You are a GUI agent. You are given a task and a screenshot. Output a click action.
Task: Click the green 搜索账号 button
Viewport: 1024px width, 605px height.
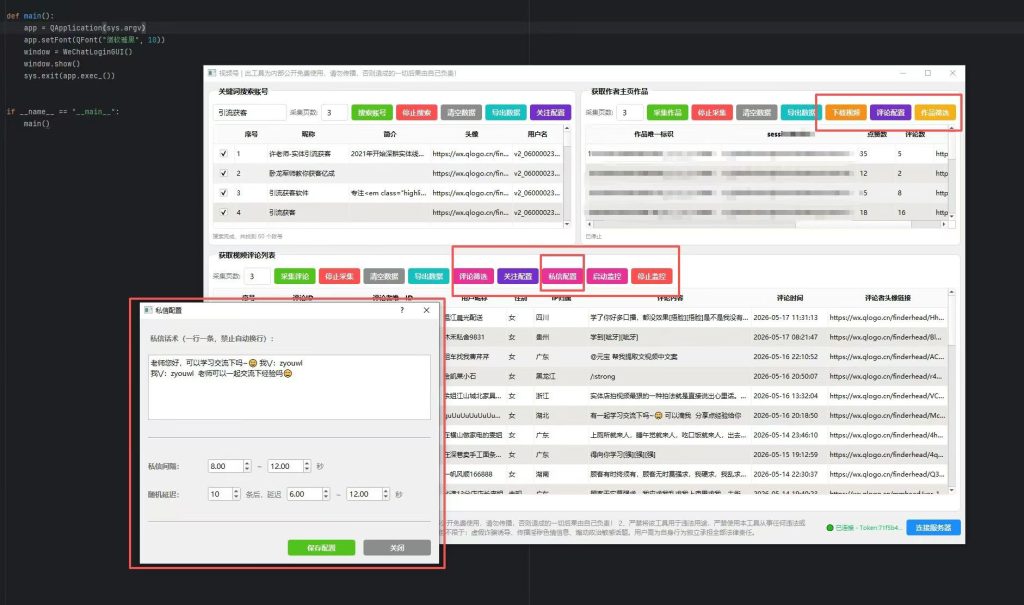tap(372, 112)
